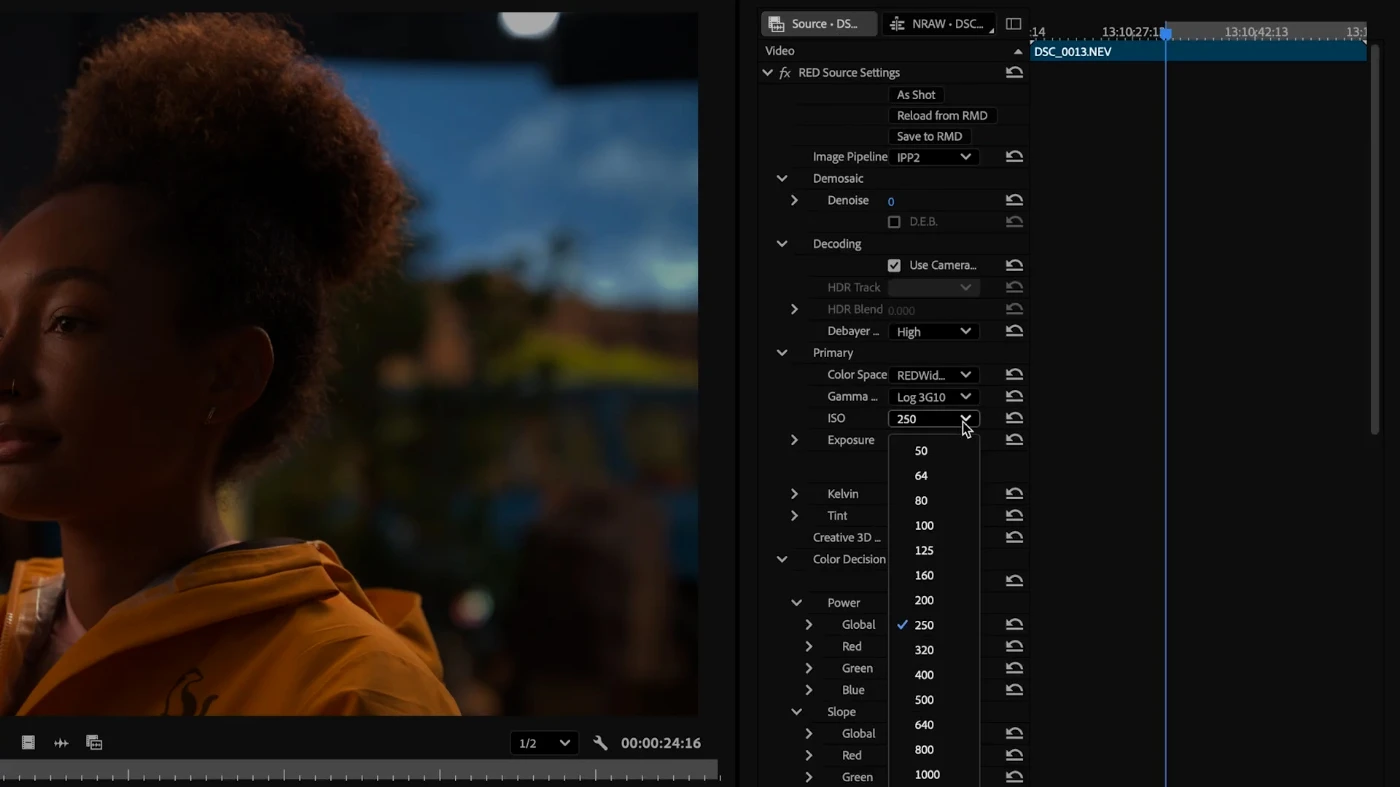Screen dimensions: 1400x787
Task: Toggle the panel layout icon beside NRAW tab
Action: click(x=1013, y=24)
